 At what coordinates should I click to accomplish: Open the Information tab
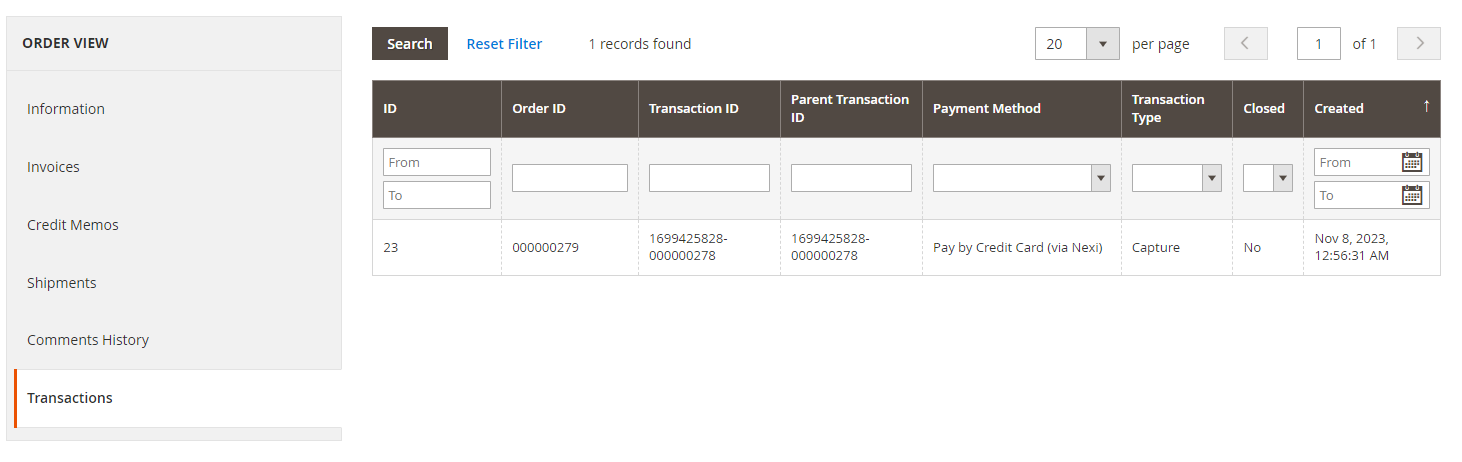point(66,109)
